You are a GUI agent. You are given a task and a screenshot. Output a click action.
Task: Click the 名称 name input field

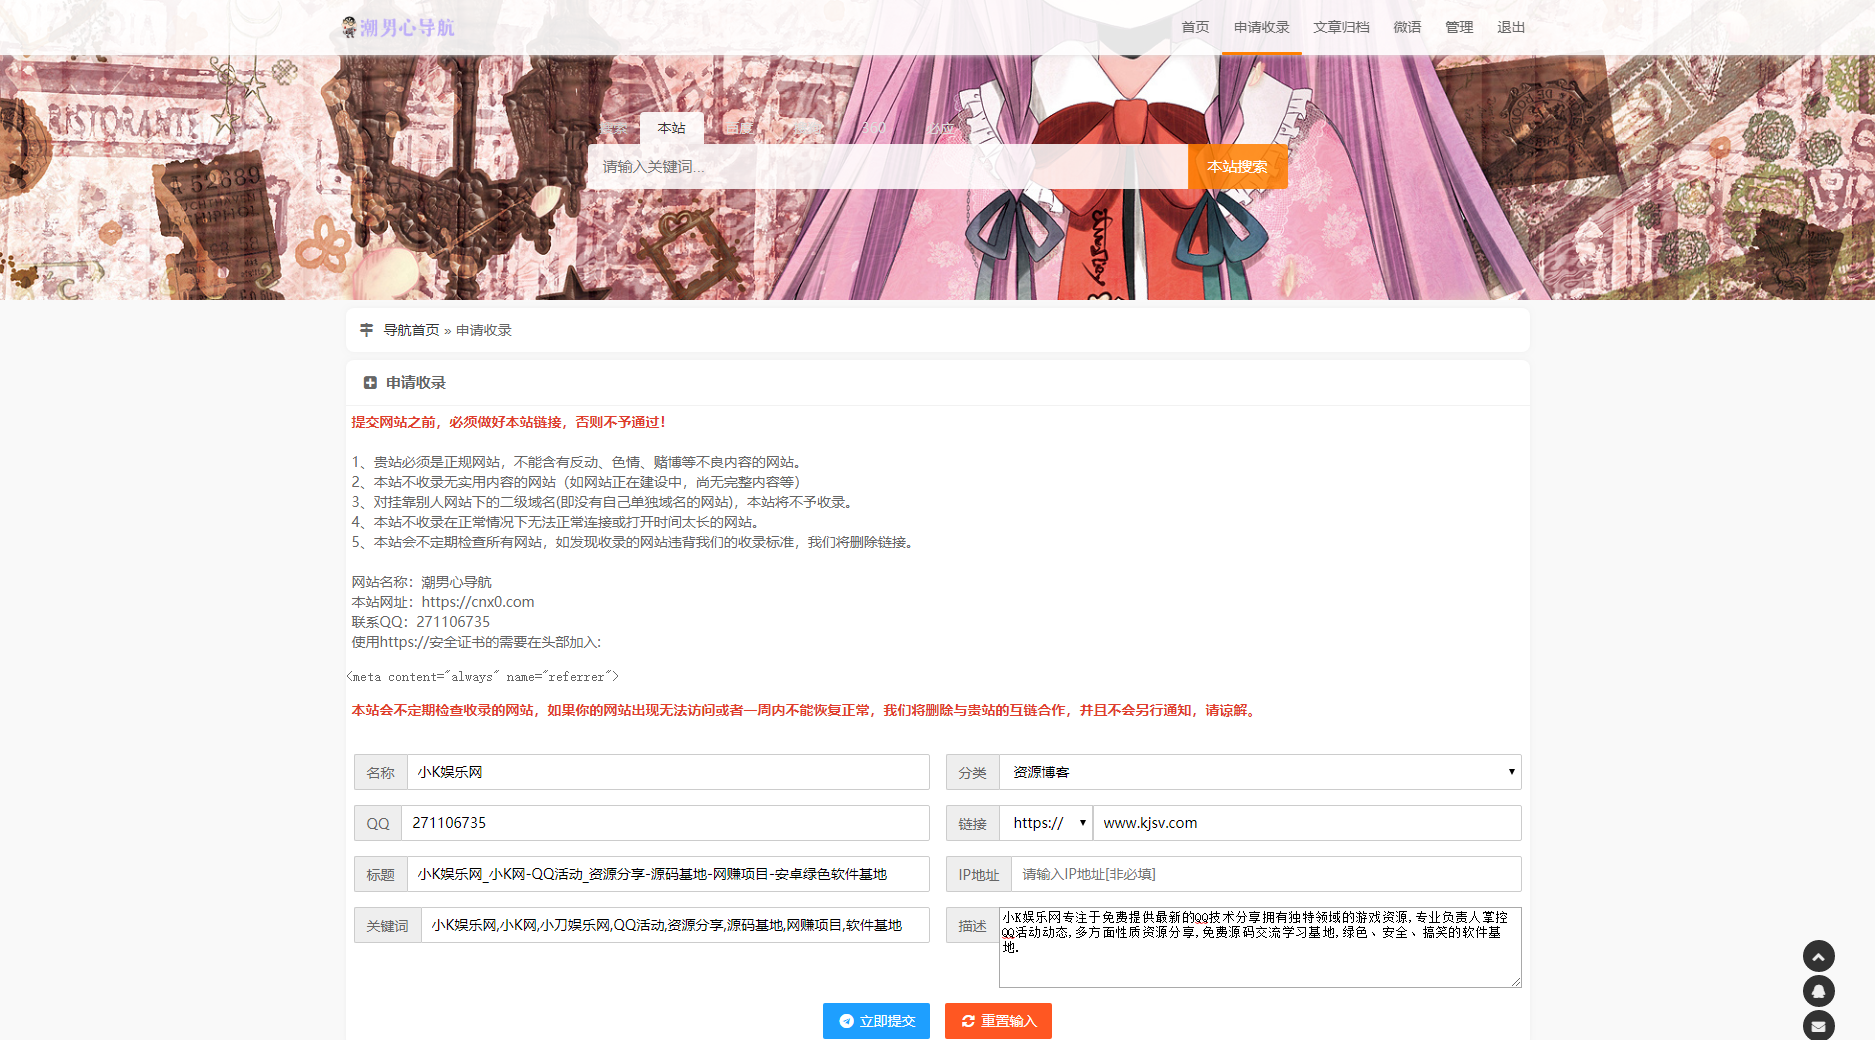click(x=668, y=772)
